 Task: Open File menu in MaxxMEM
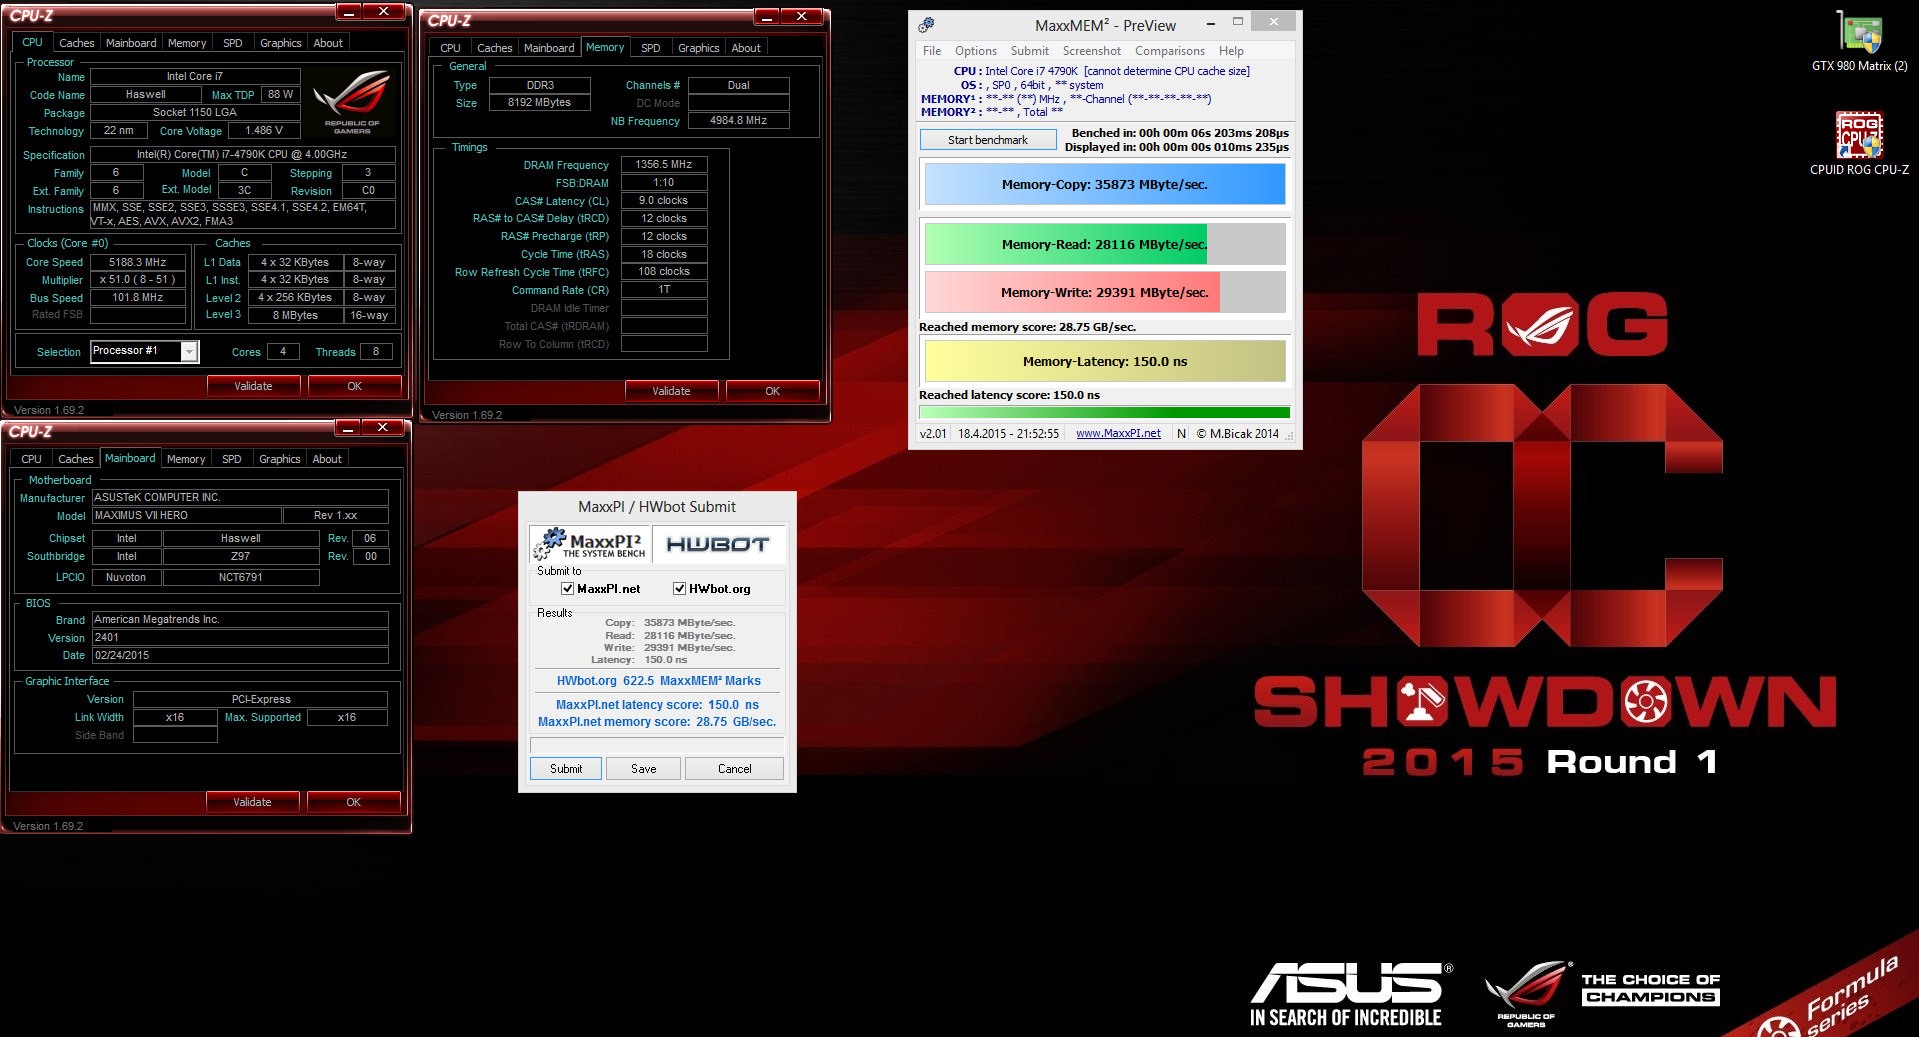(x=932, y=51)
